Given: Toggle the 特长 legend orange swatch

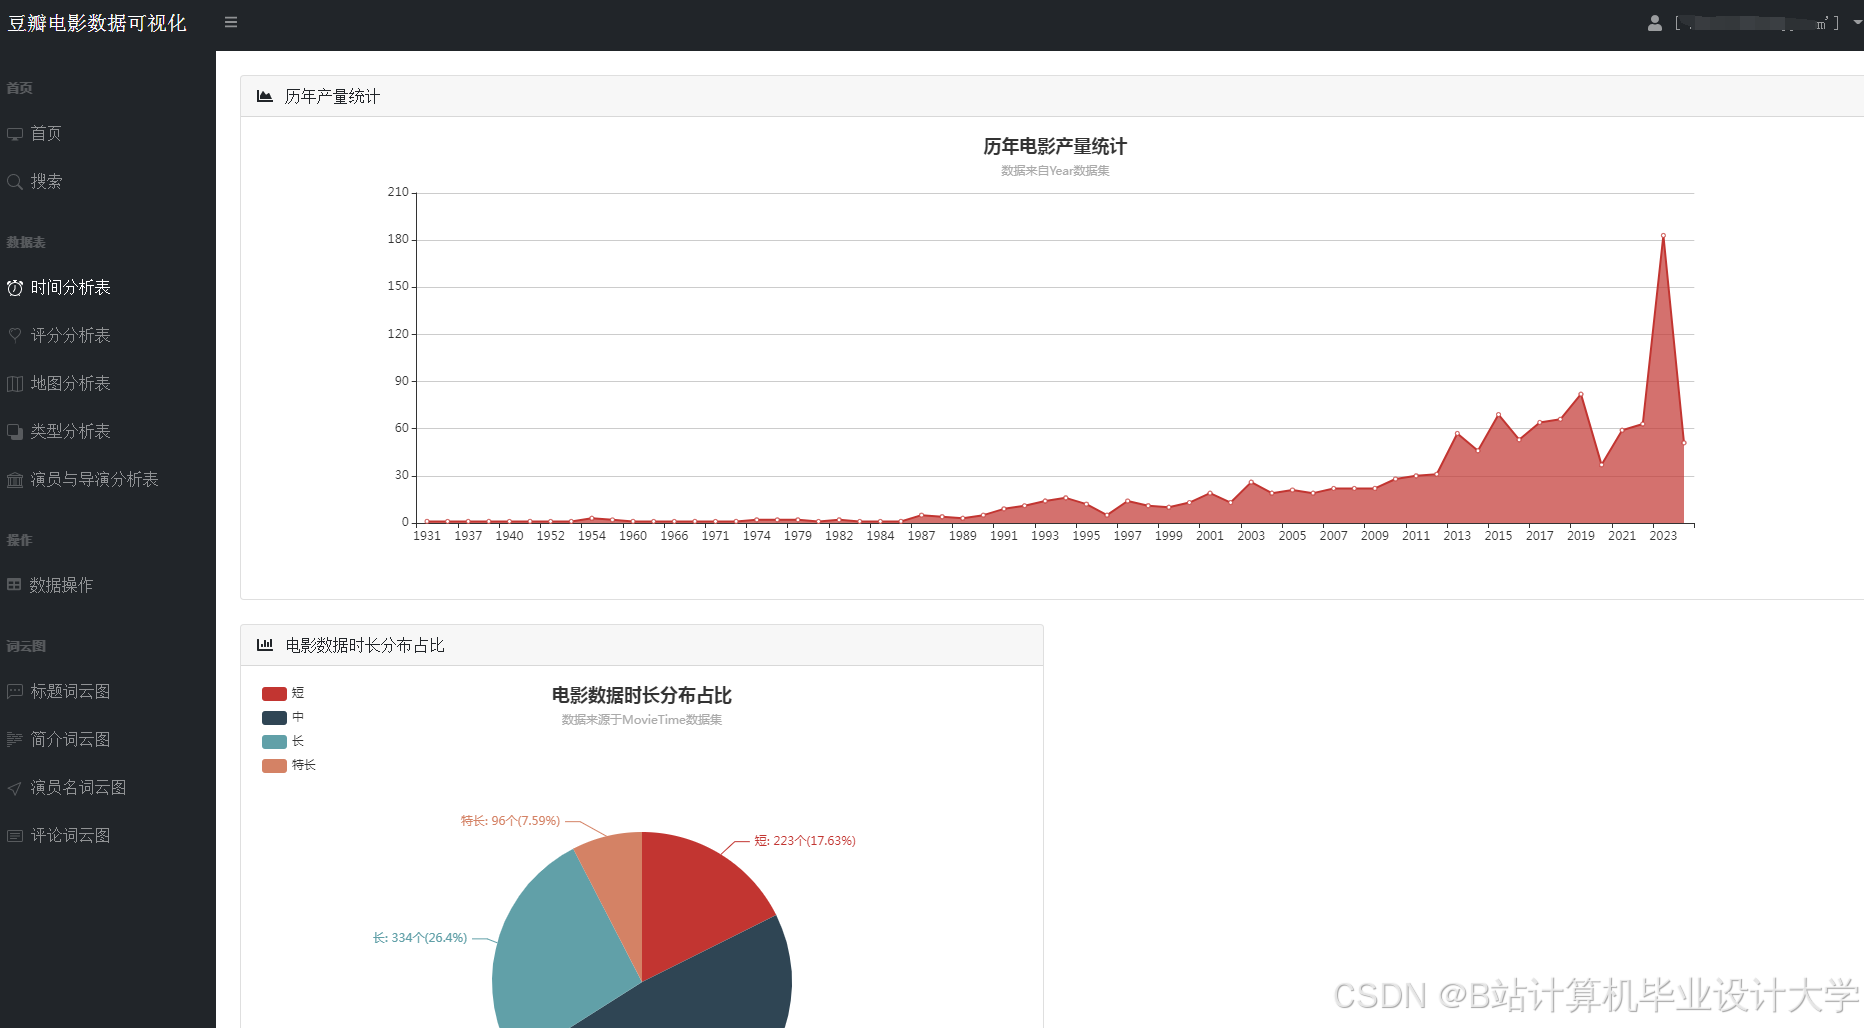Looking at the screenshot, I should pos(274,766).
